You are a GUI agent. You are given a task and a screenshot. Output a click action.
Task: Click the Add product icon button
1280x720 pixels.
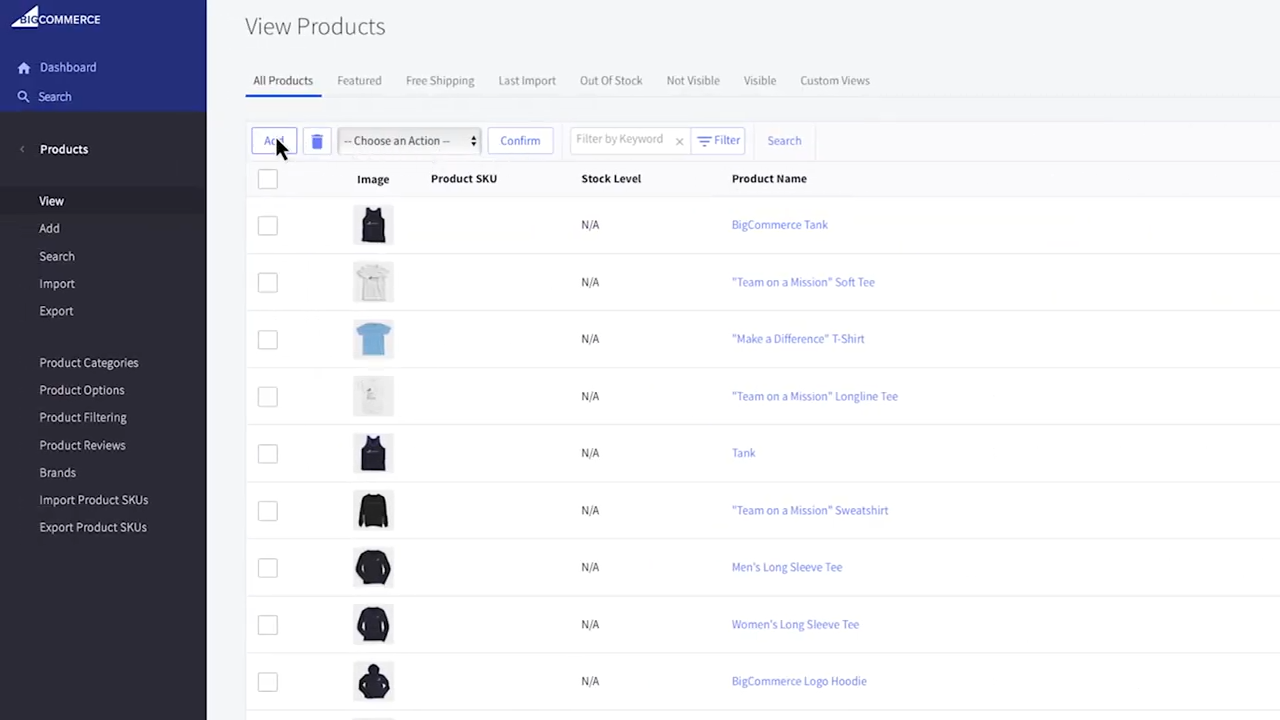274,140
